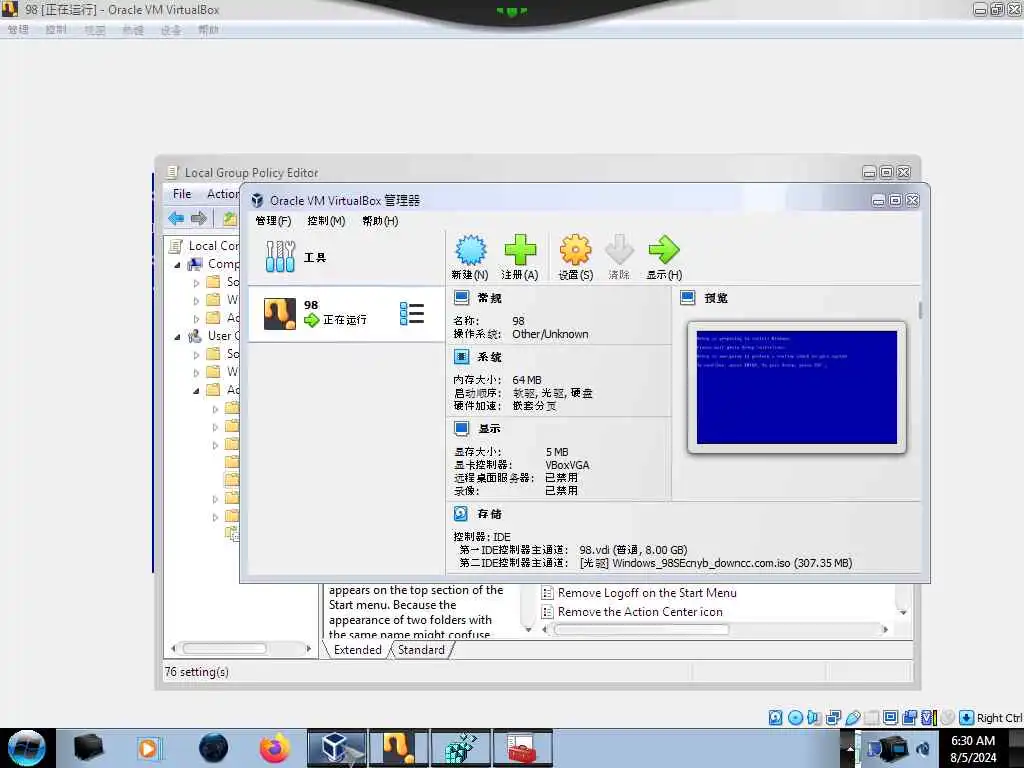Open 设置(S) orange gear settings

(x=575, y=250)
